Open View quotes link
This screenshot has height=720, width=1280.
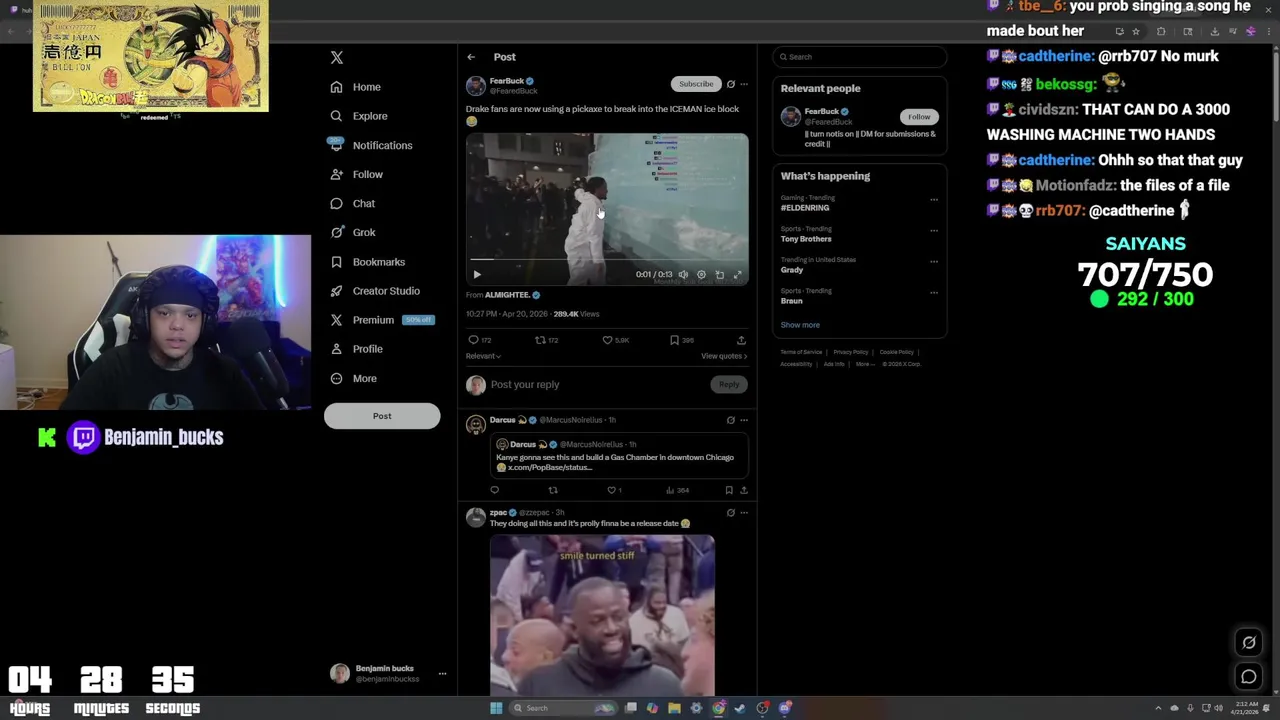724,356
